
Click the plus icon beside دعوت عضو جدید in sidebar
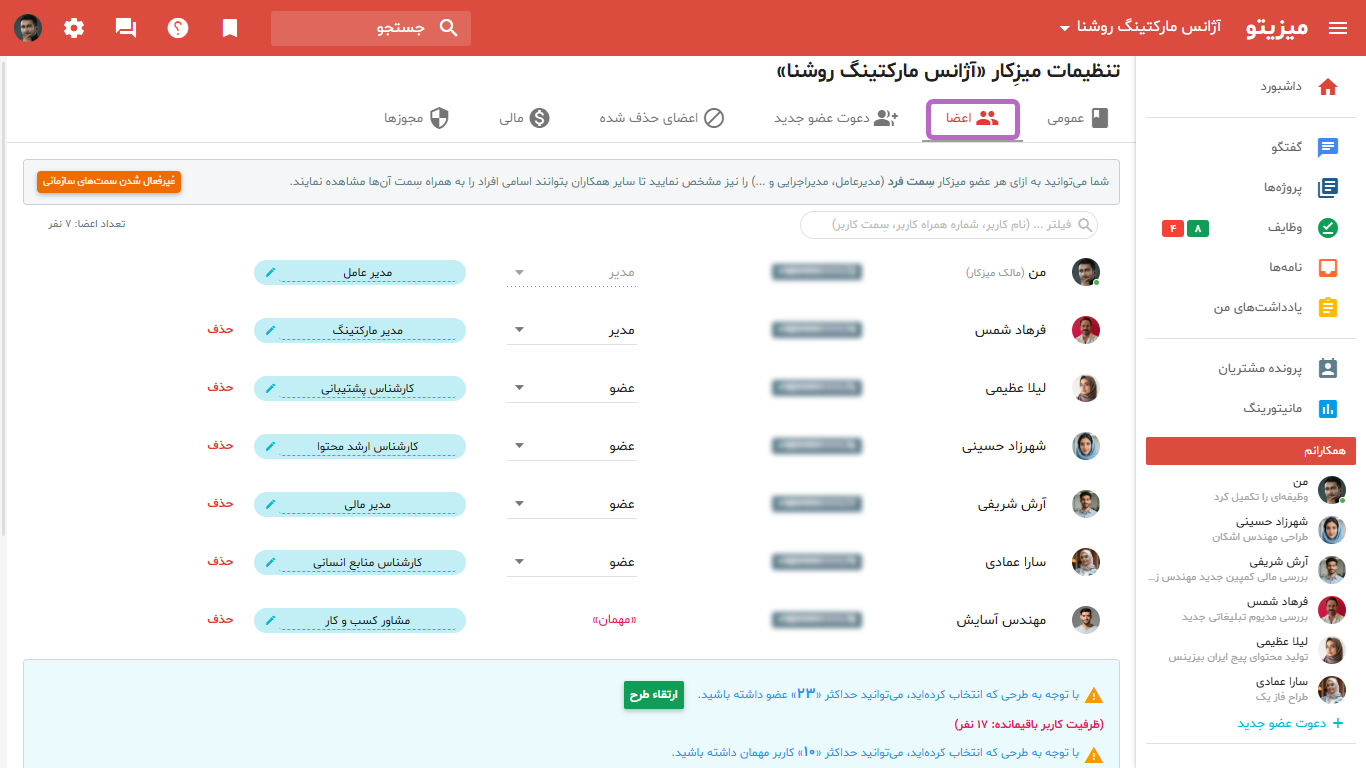pyautogui.click(x=1337, y=723)
